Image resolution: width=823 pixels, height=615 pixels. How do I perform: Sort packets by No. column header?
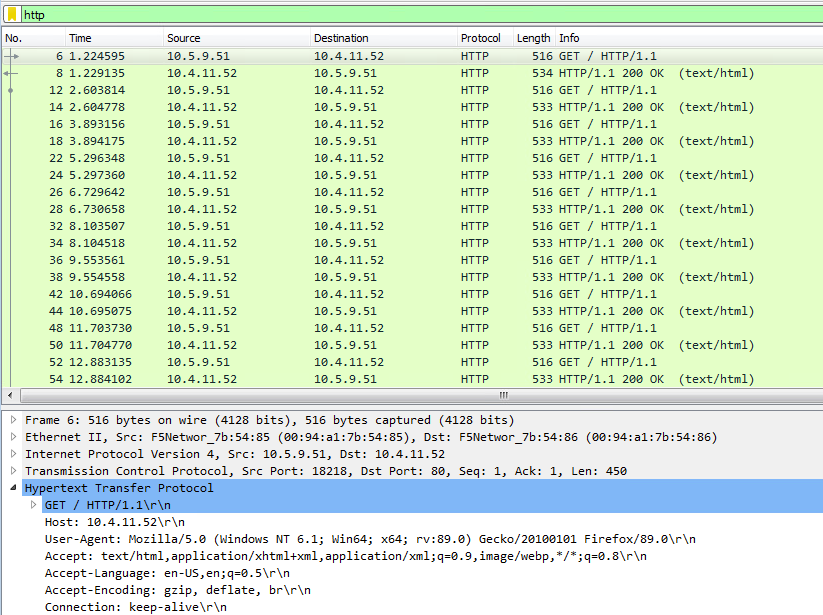(34, 38)
